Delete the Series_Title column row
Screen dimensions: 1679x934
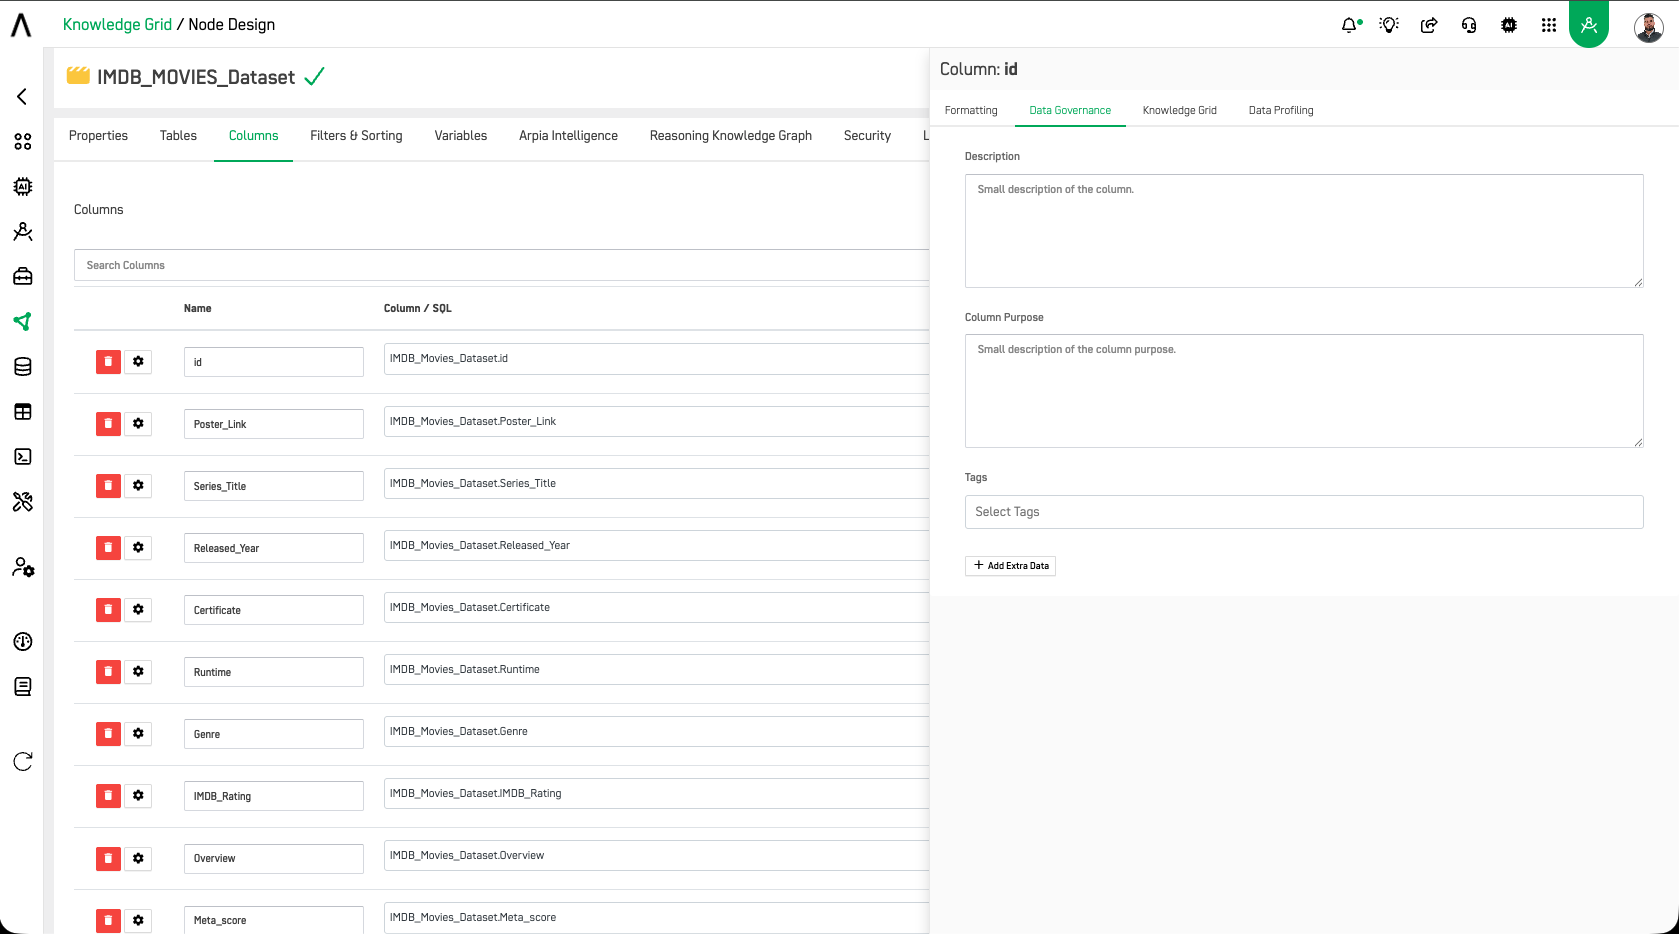click(108, 485)
